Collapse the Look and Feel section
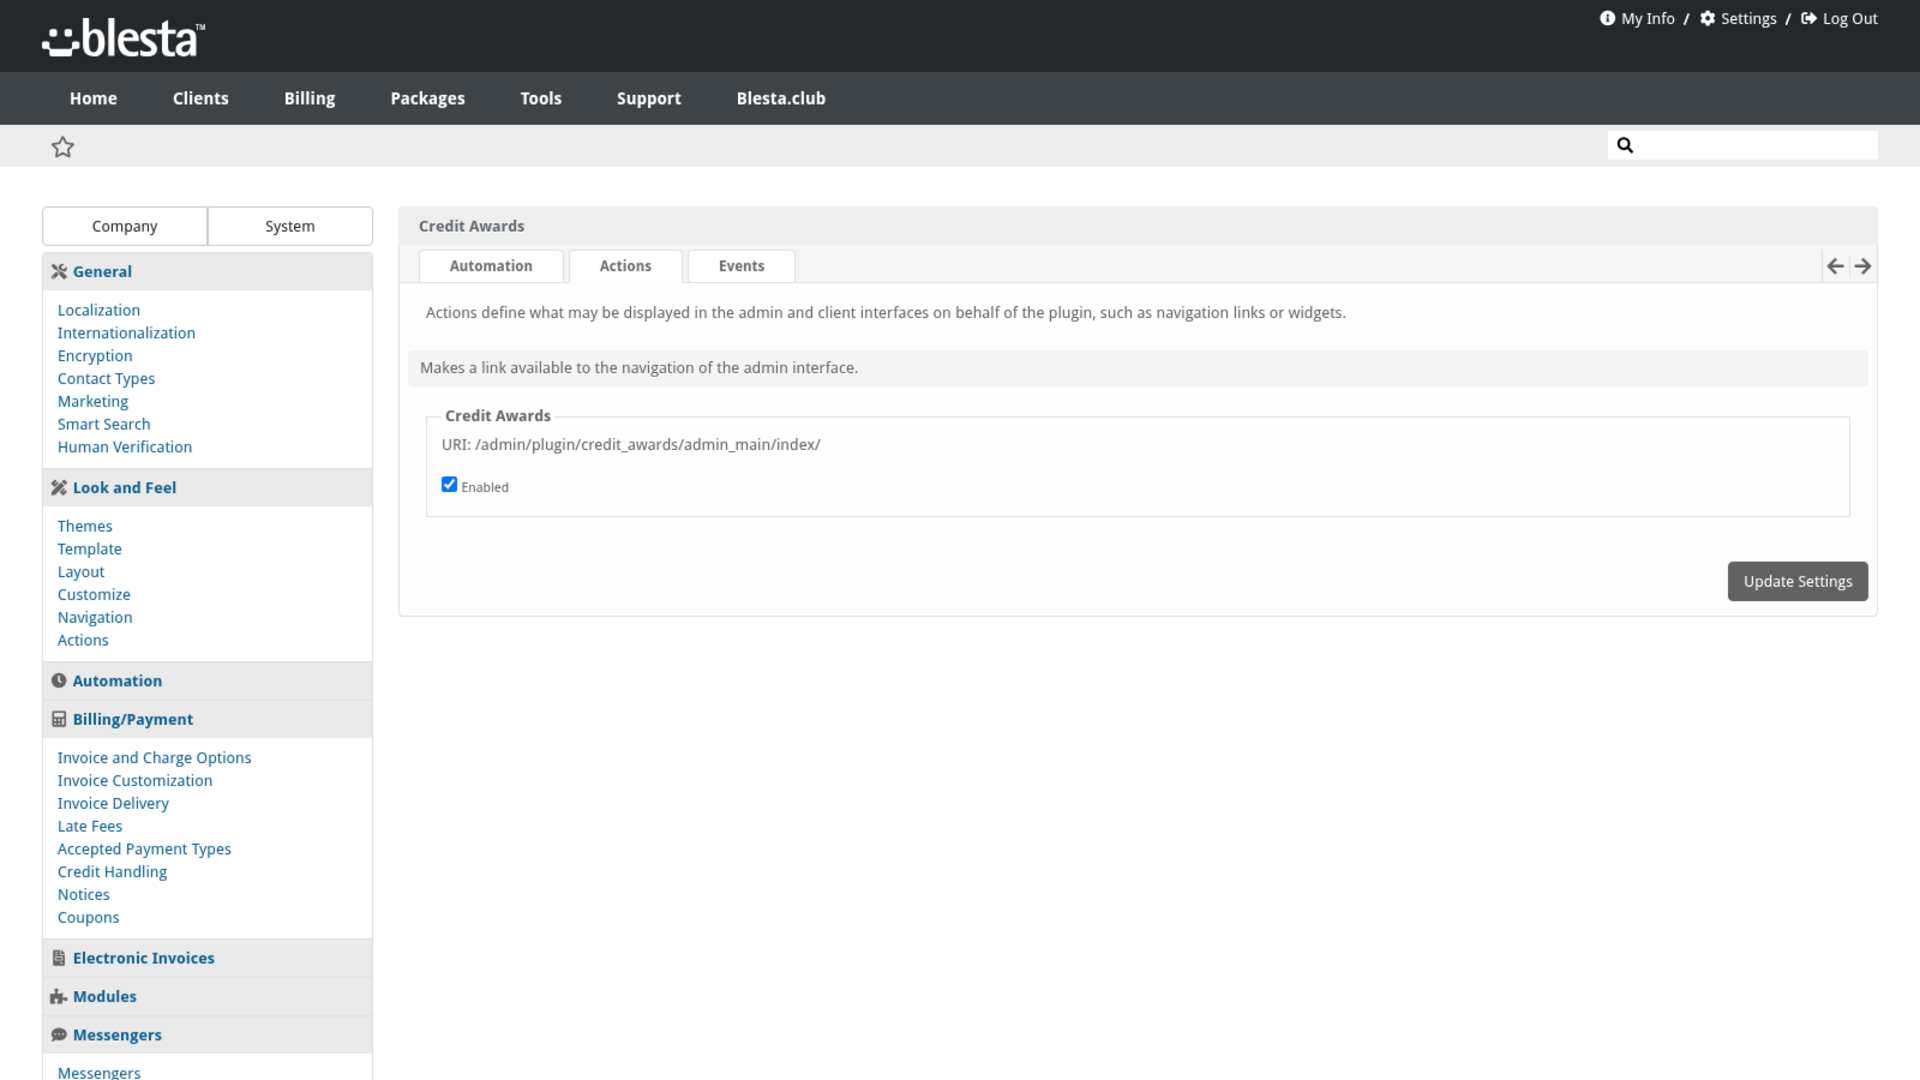Screen dimensions: 1920x1080 tap(208, 487)
